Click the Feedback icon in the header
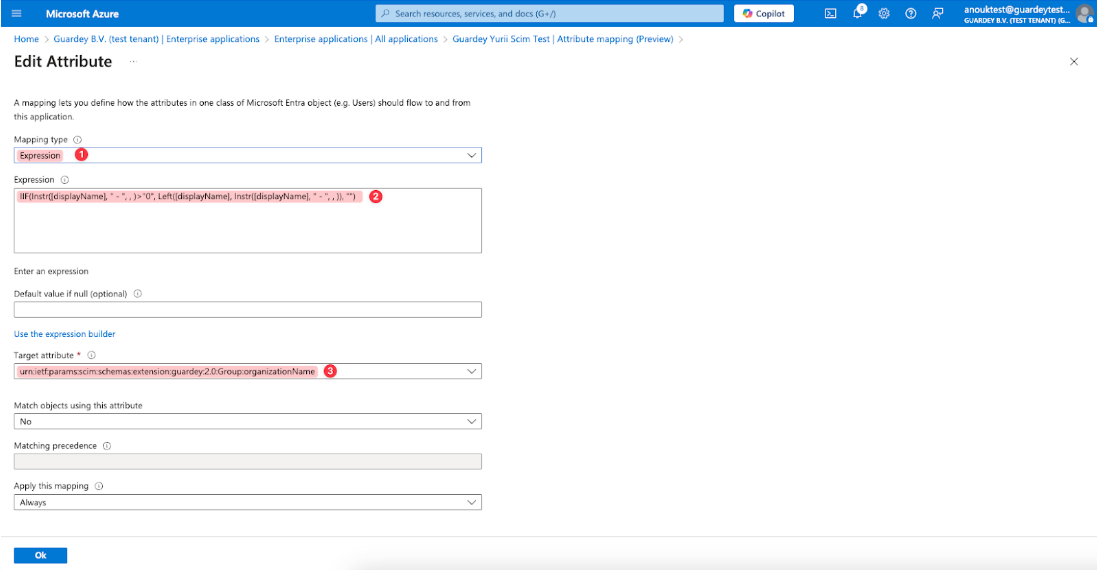This screenshot has height=570, width=1097. (x=937, y=13)
